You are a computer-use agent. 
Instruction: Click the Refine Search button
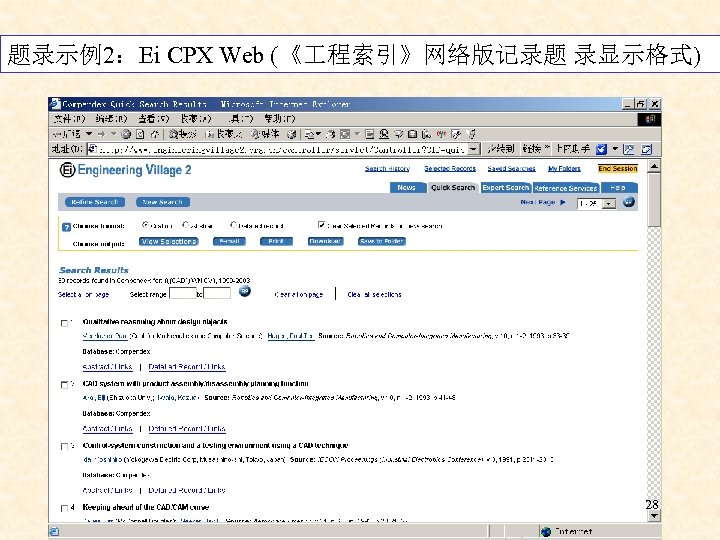pos(95,202)
